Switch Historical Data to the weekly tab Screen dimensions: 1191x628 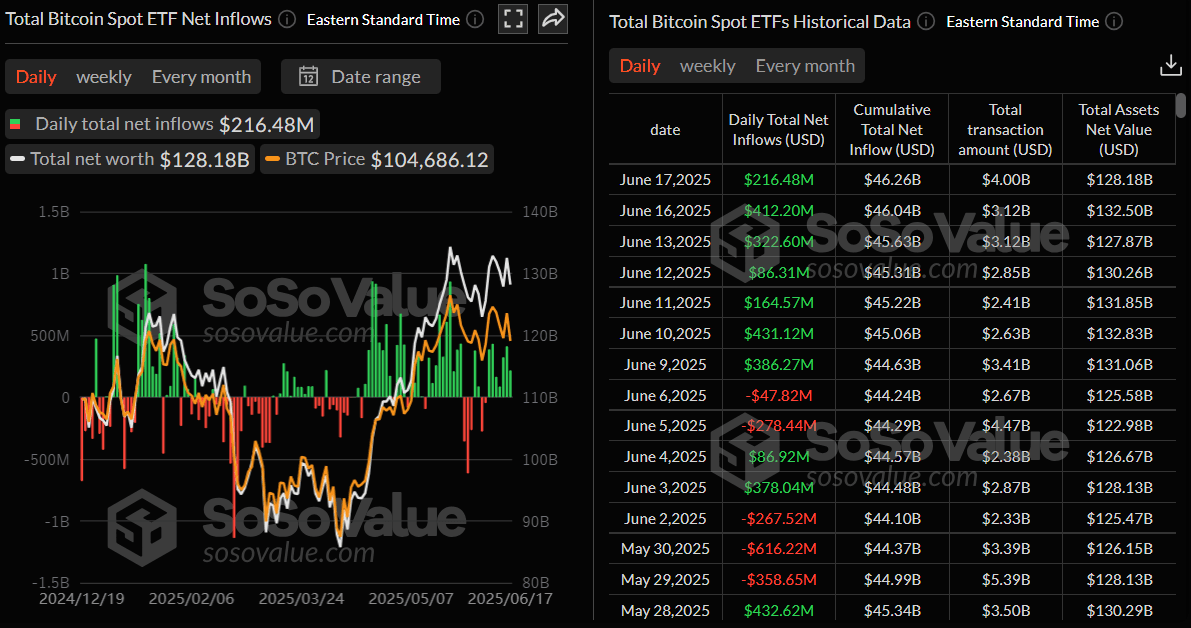[x=707, y=66]
